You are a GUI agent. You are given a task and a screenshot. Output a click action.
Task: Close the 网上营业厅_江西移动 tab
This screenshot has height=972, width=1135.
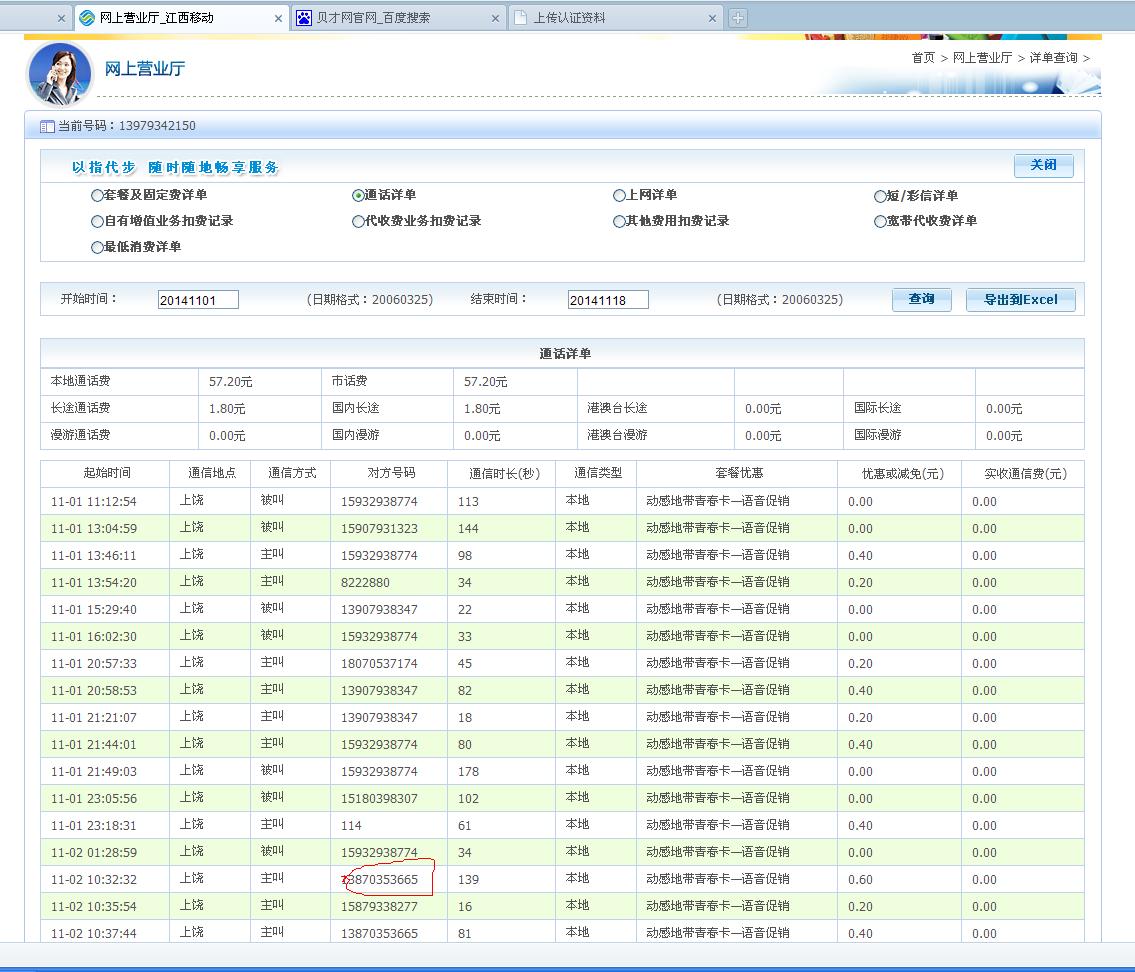coord(278,19)
